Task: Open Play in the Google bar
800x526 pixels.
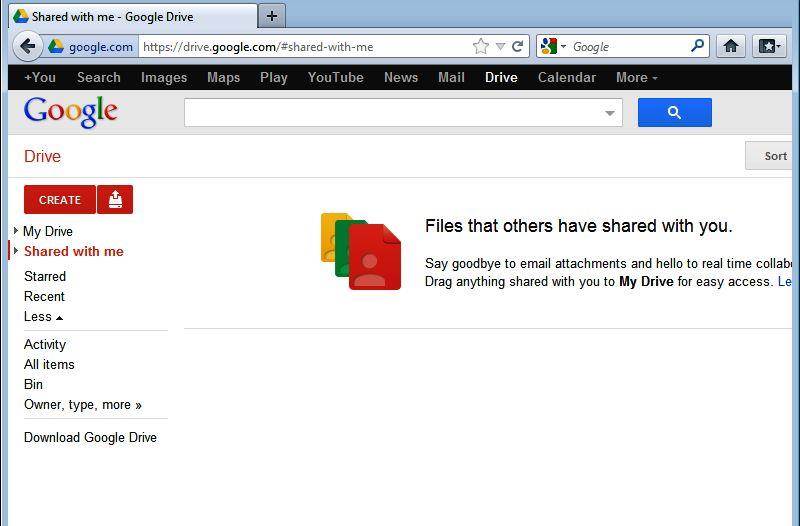Action: (273, 78)
